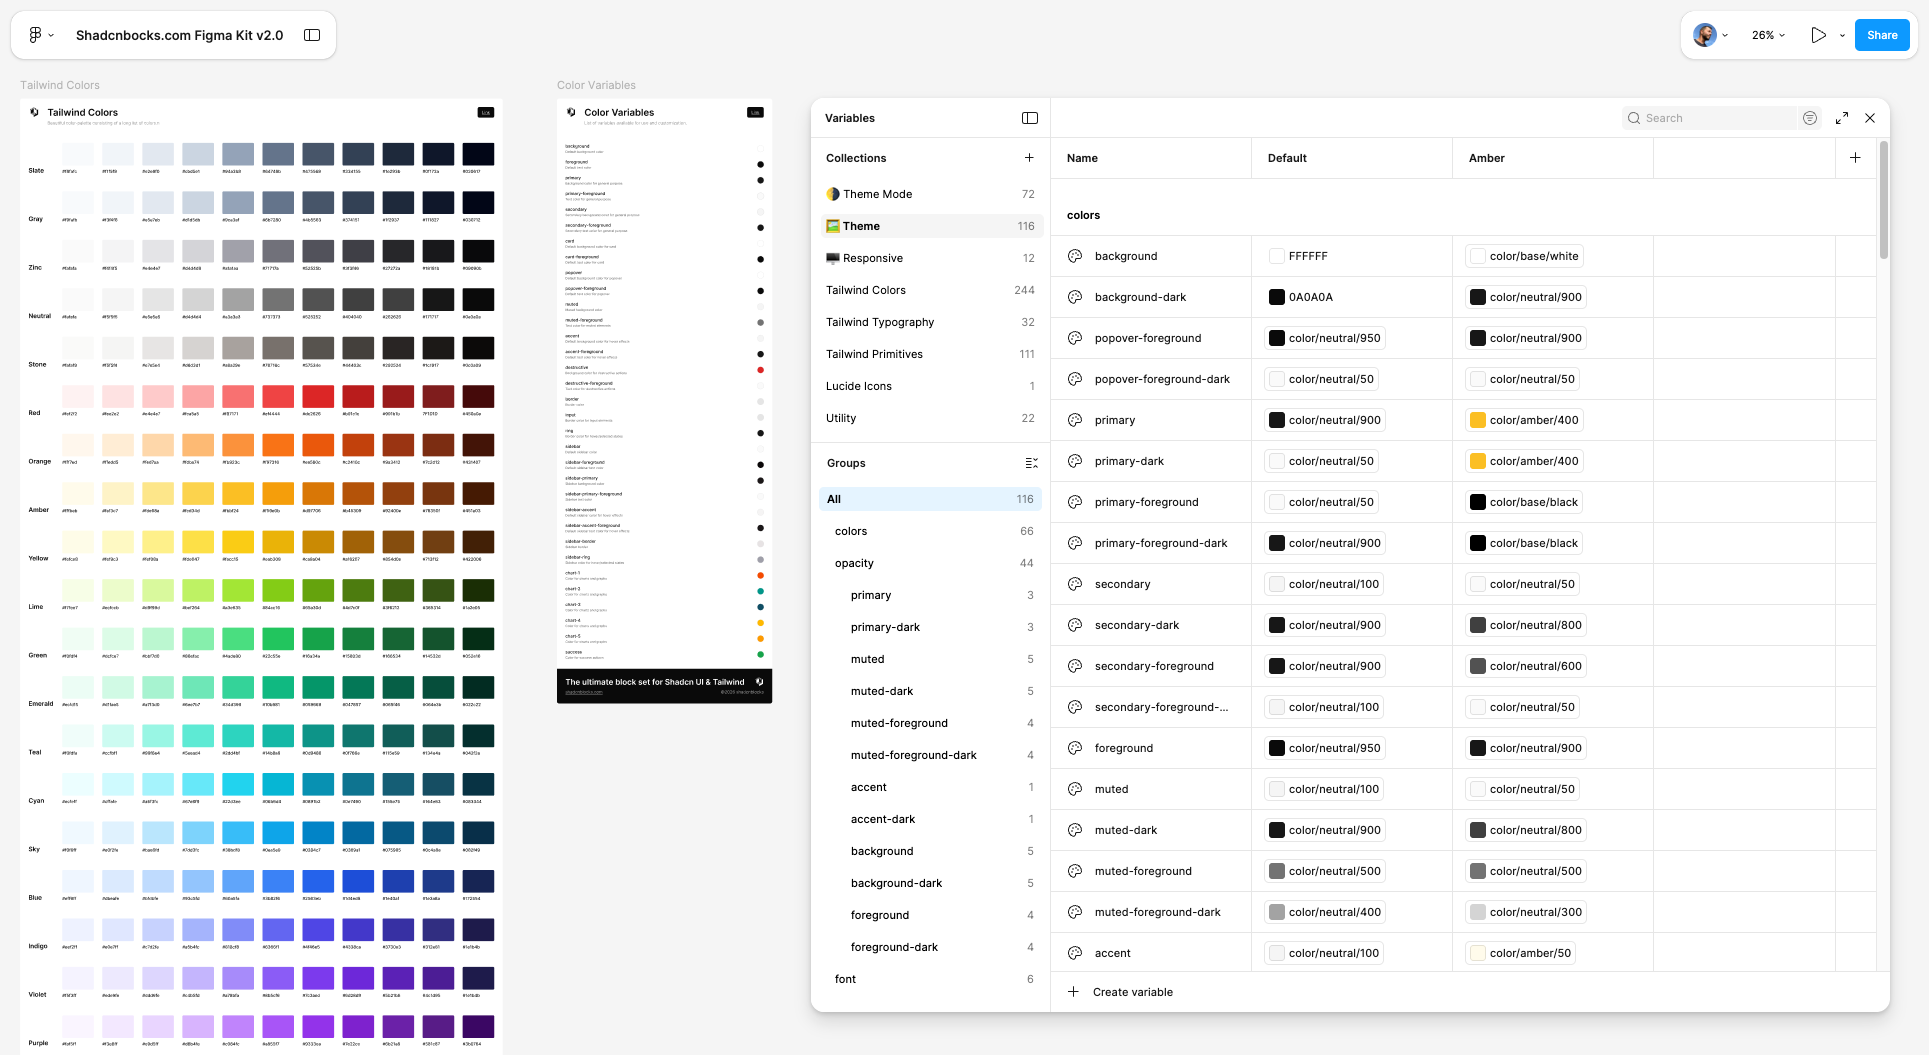Select the accent-dark subgroup
Screen dimensions: 1929x1055
pos(930,819)
